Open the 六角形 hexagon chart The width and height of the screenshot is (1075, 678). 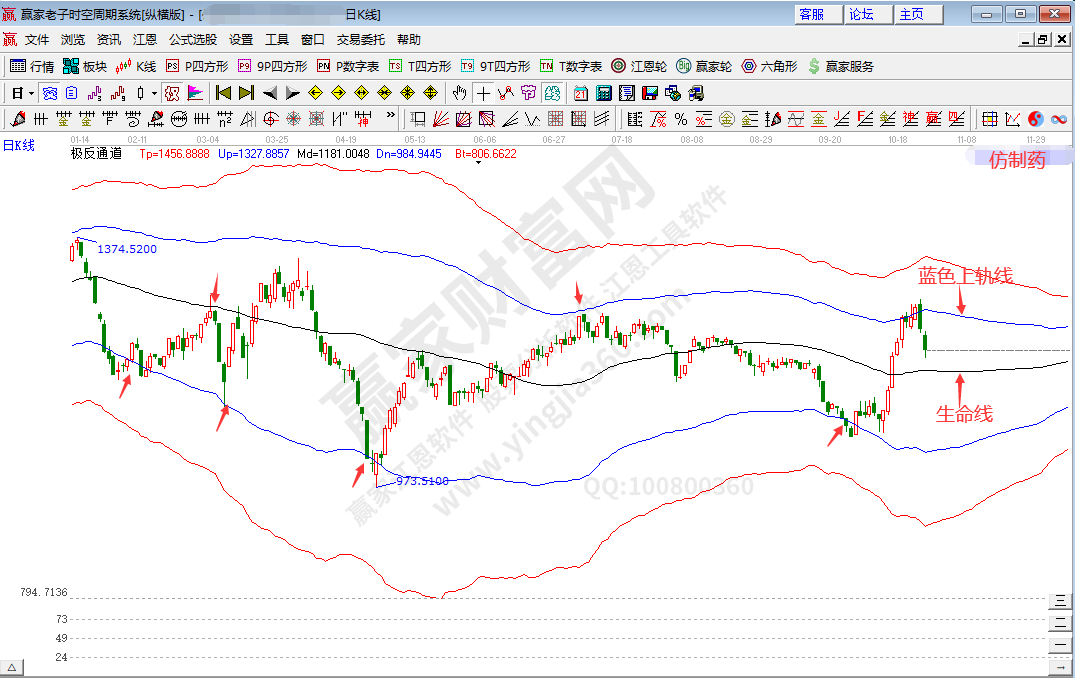tap(769, 66)
